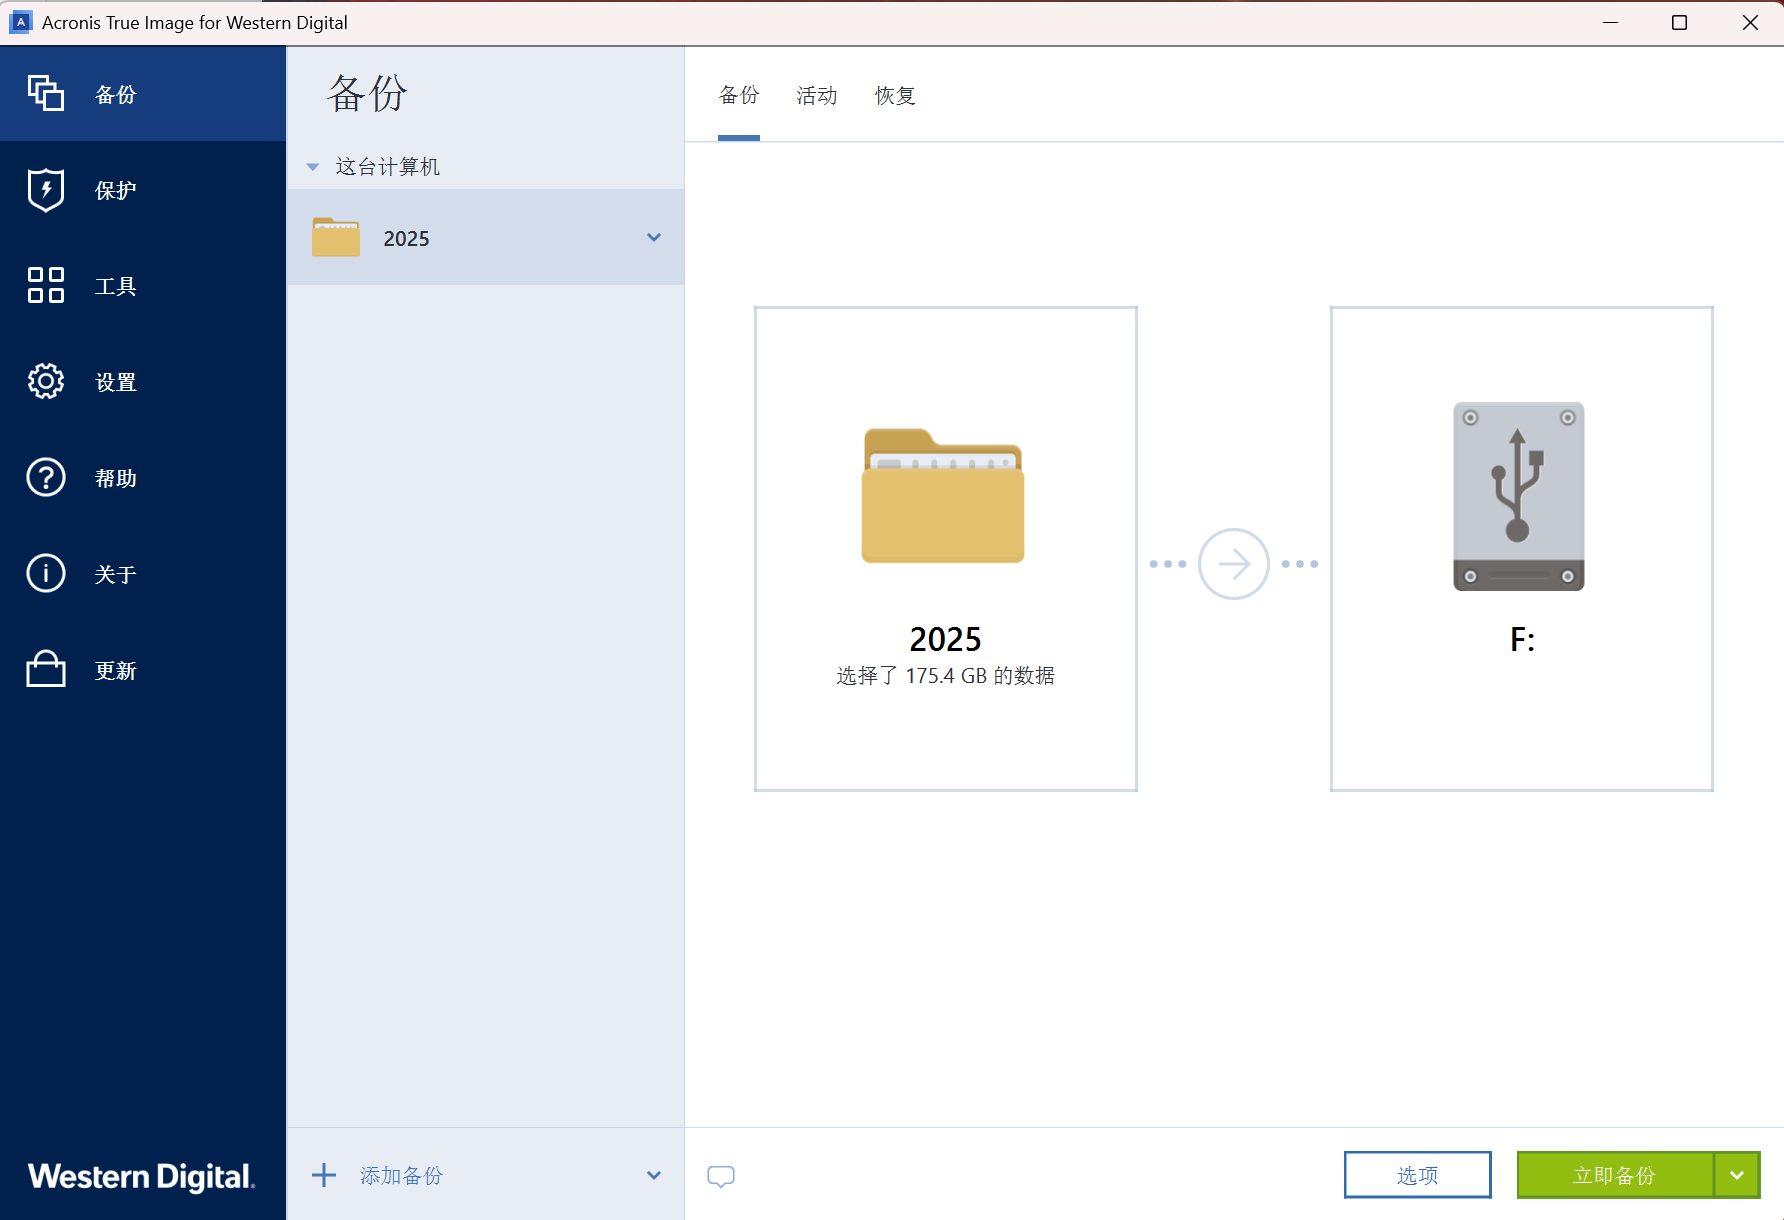Click the plus icon for 添加备份
The height and width of the screenshot is (1220, 1784).
point(324,1175)
